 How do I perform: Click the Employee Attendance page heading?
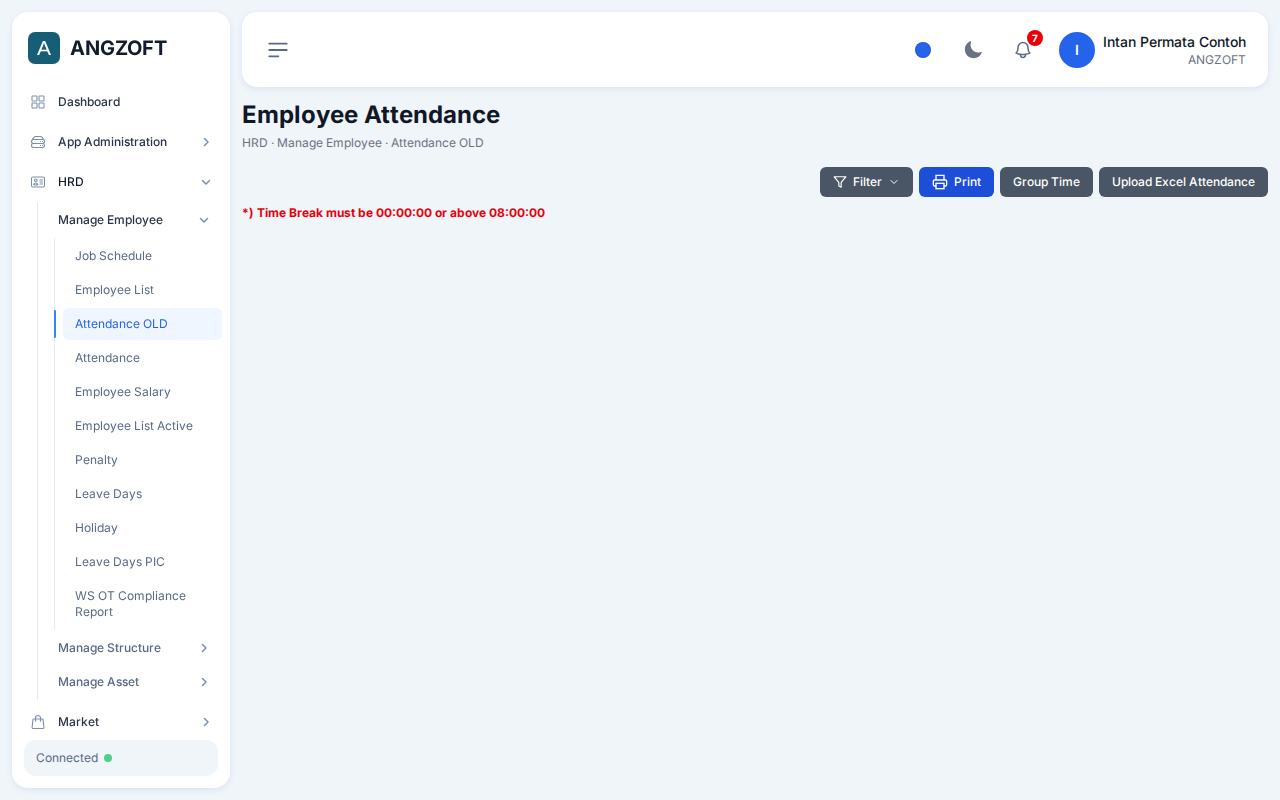click(x=371, y=115)
